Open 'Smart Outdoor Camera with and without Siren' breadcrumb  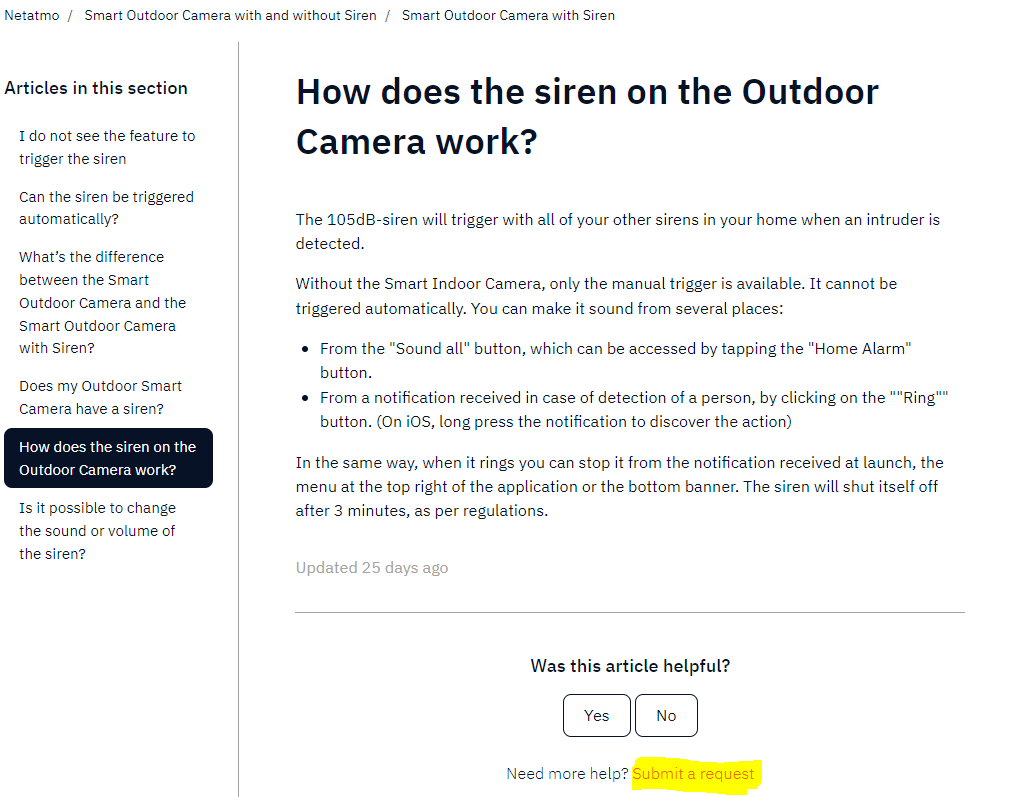[230, 15]
